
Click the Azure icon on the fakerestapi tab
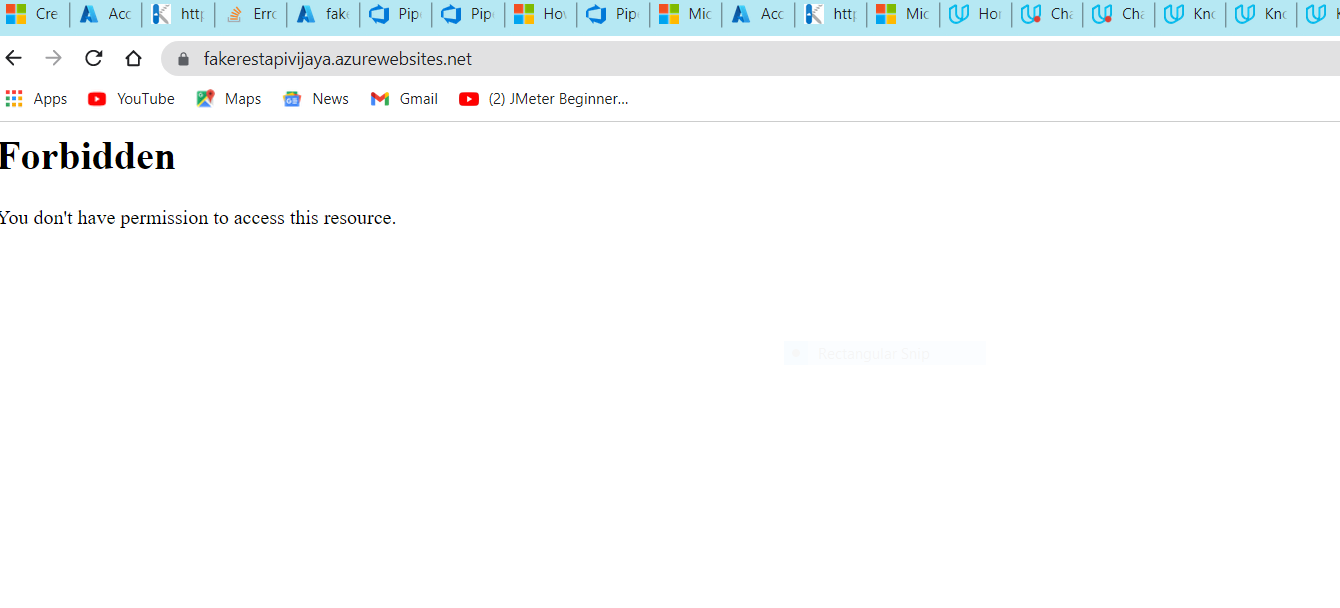click(304, 14)
